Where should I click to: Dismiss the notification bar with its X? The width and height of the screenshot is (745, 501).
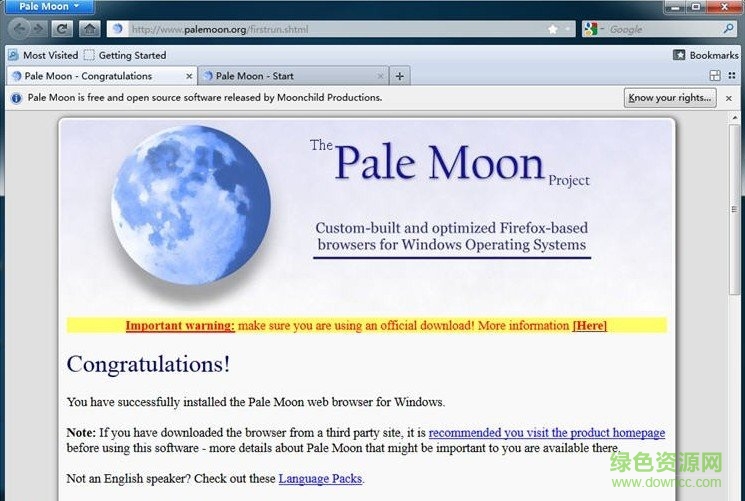point(729,98)
